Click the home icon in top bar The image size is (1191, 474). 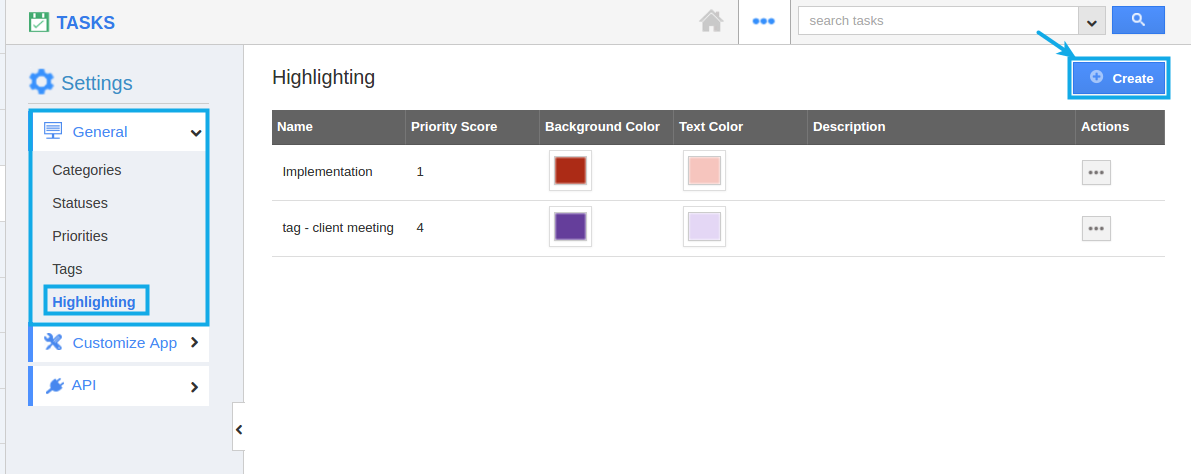click(x=711, y=21)
